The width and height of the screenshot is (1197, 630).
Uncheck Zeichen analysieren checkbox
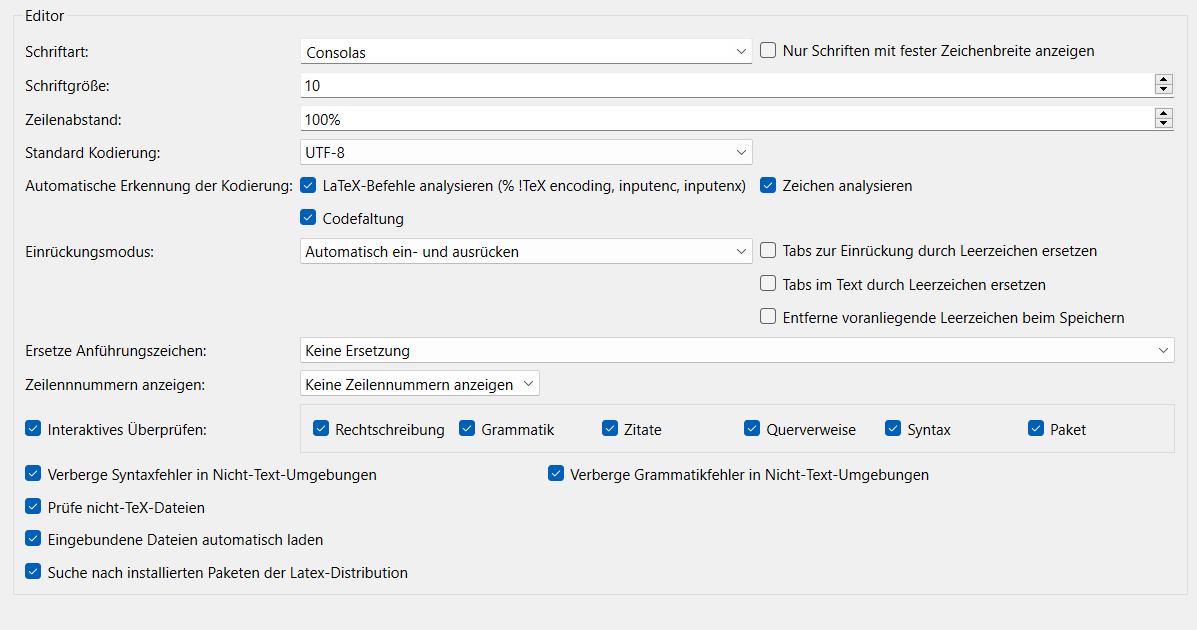point(768,185)
